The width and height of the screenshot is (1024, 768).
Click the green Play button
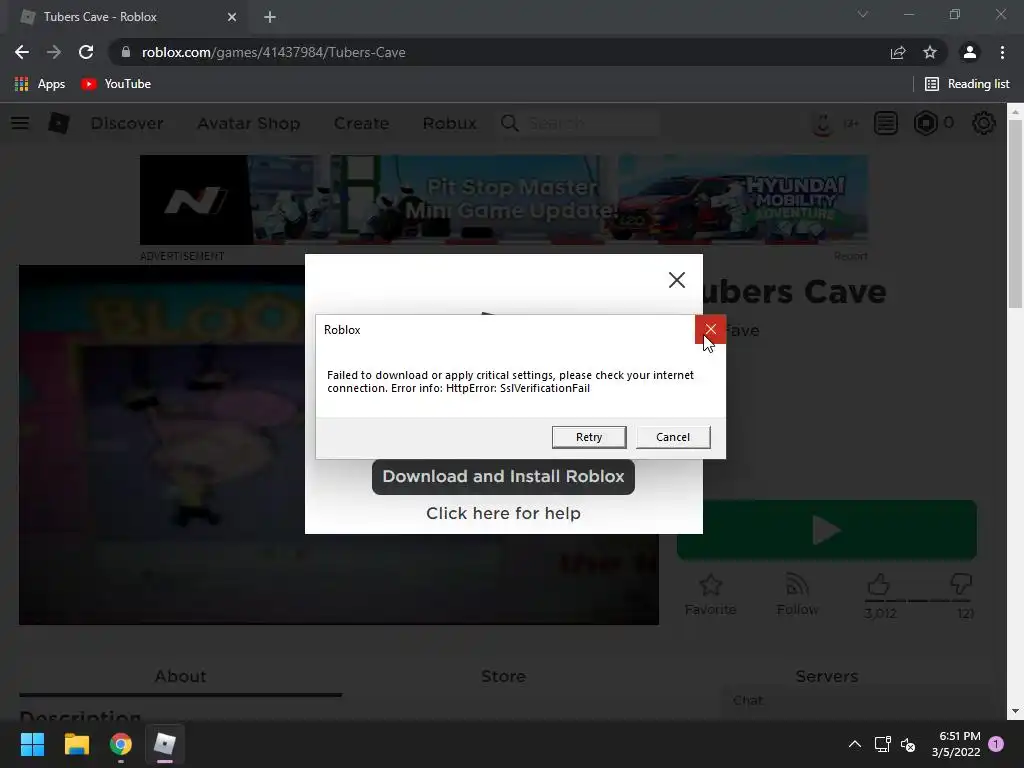[x=826, y=530]
